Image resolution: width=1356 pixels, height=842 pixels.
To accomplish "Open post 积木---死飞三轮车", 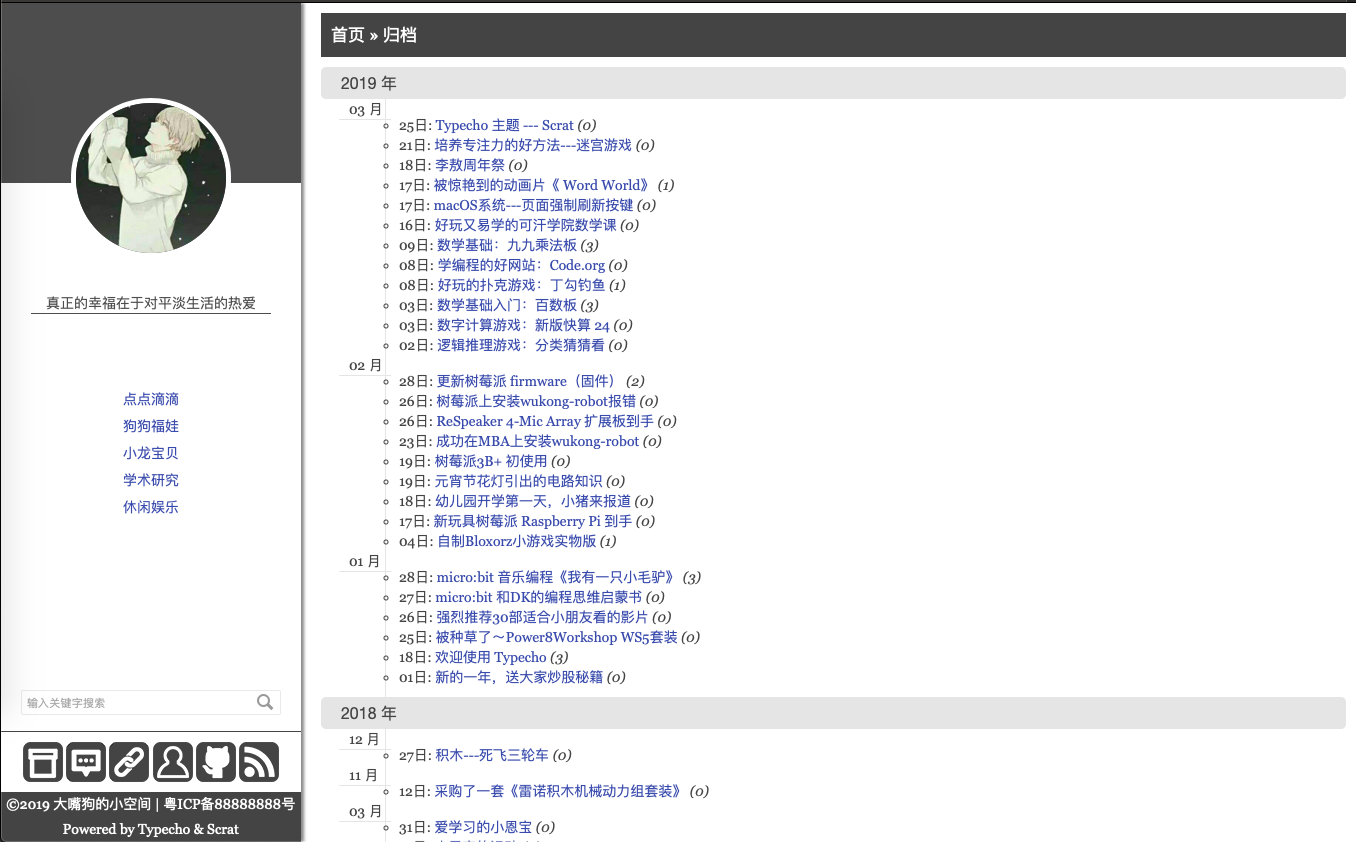I will pos(491,755).
